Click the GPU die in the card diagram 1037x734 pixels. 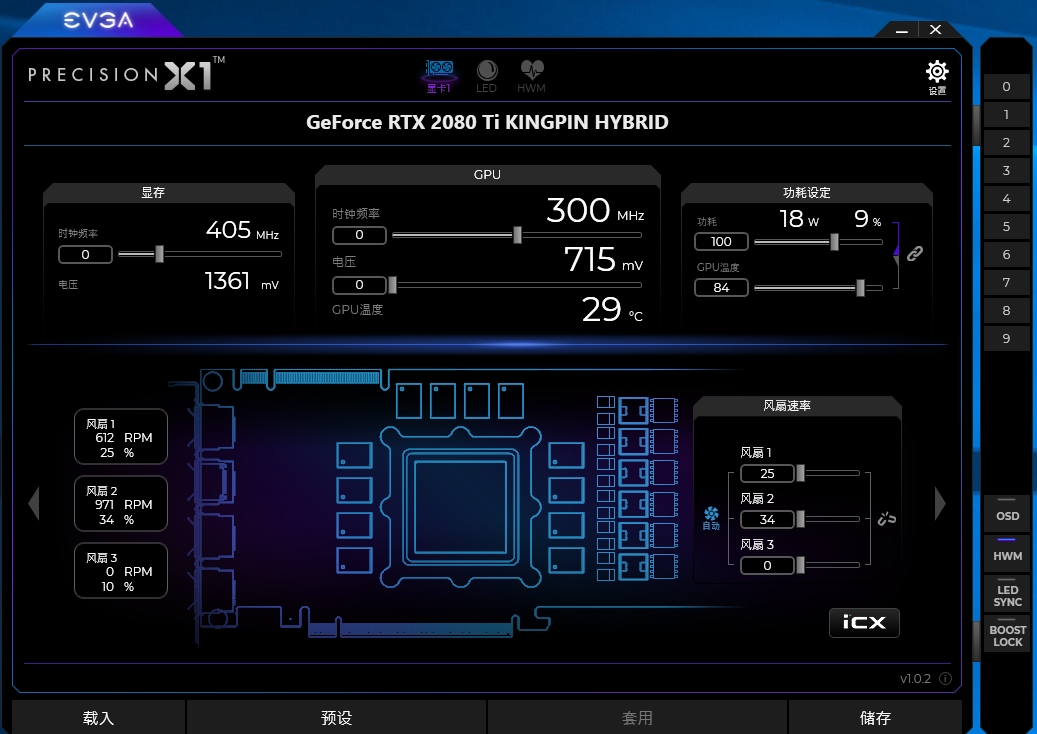point(460,507)
